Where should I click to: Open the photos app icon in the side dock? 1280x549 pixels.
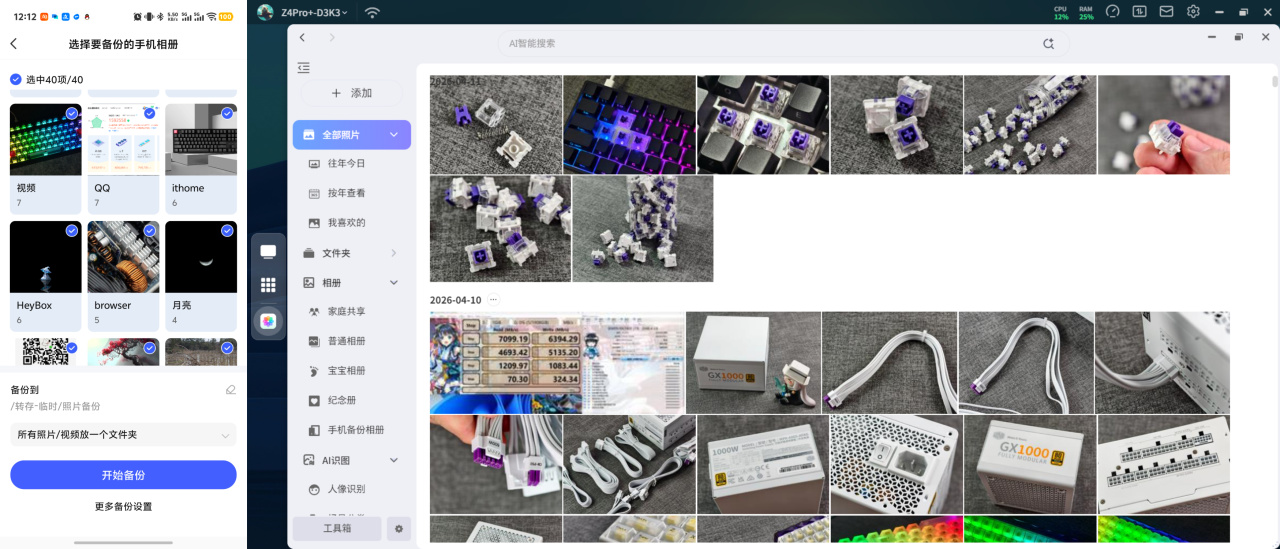[268, 321]
